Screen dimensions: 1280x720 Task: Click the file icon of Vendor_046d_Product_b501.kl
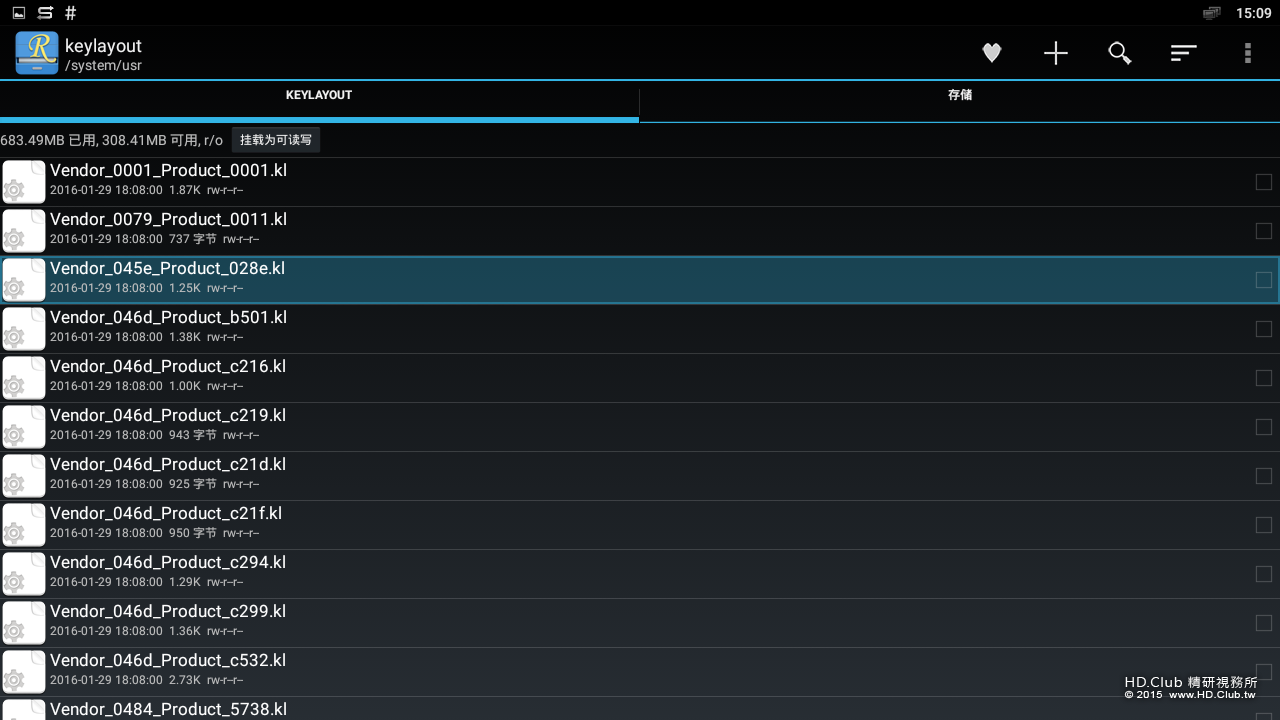pyautogui.click(x=24, y=329)
